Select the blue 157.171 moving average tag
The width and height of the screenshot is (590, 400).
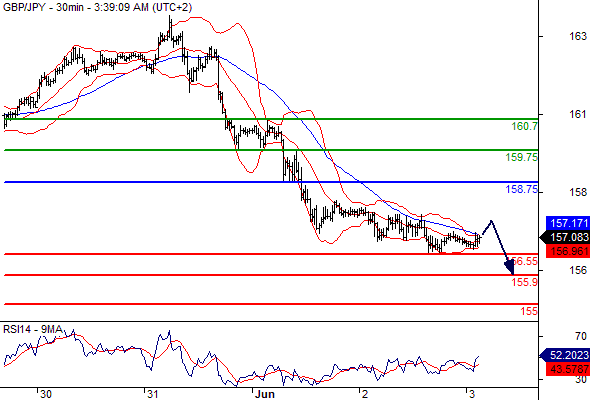567,223
